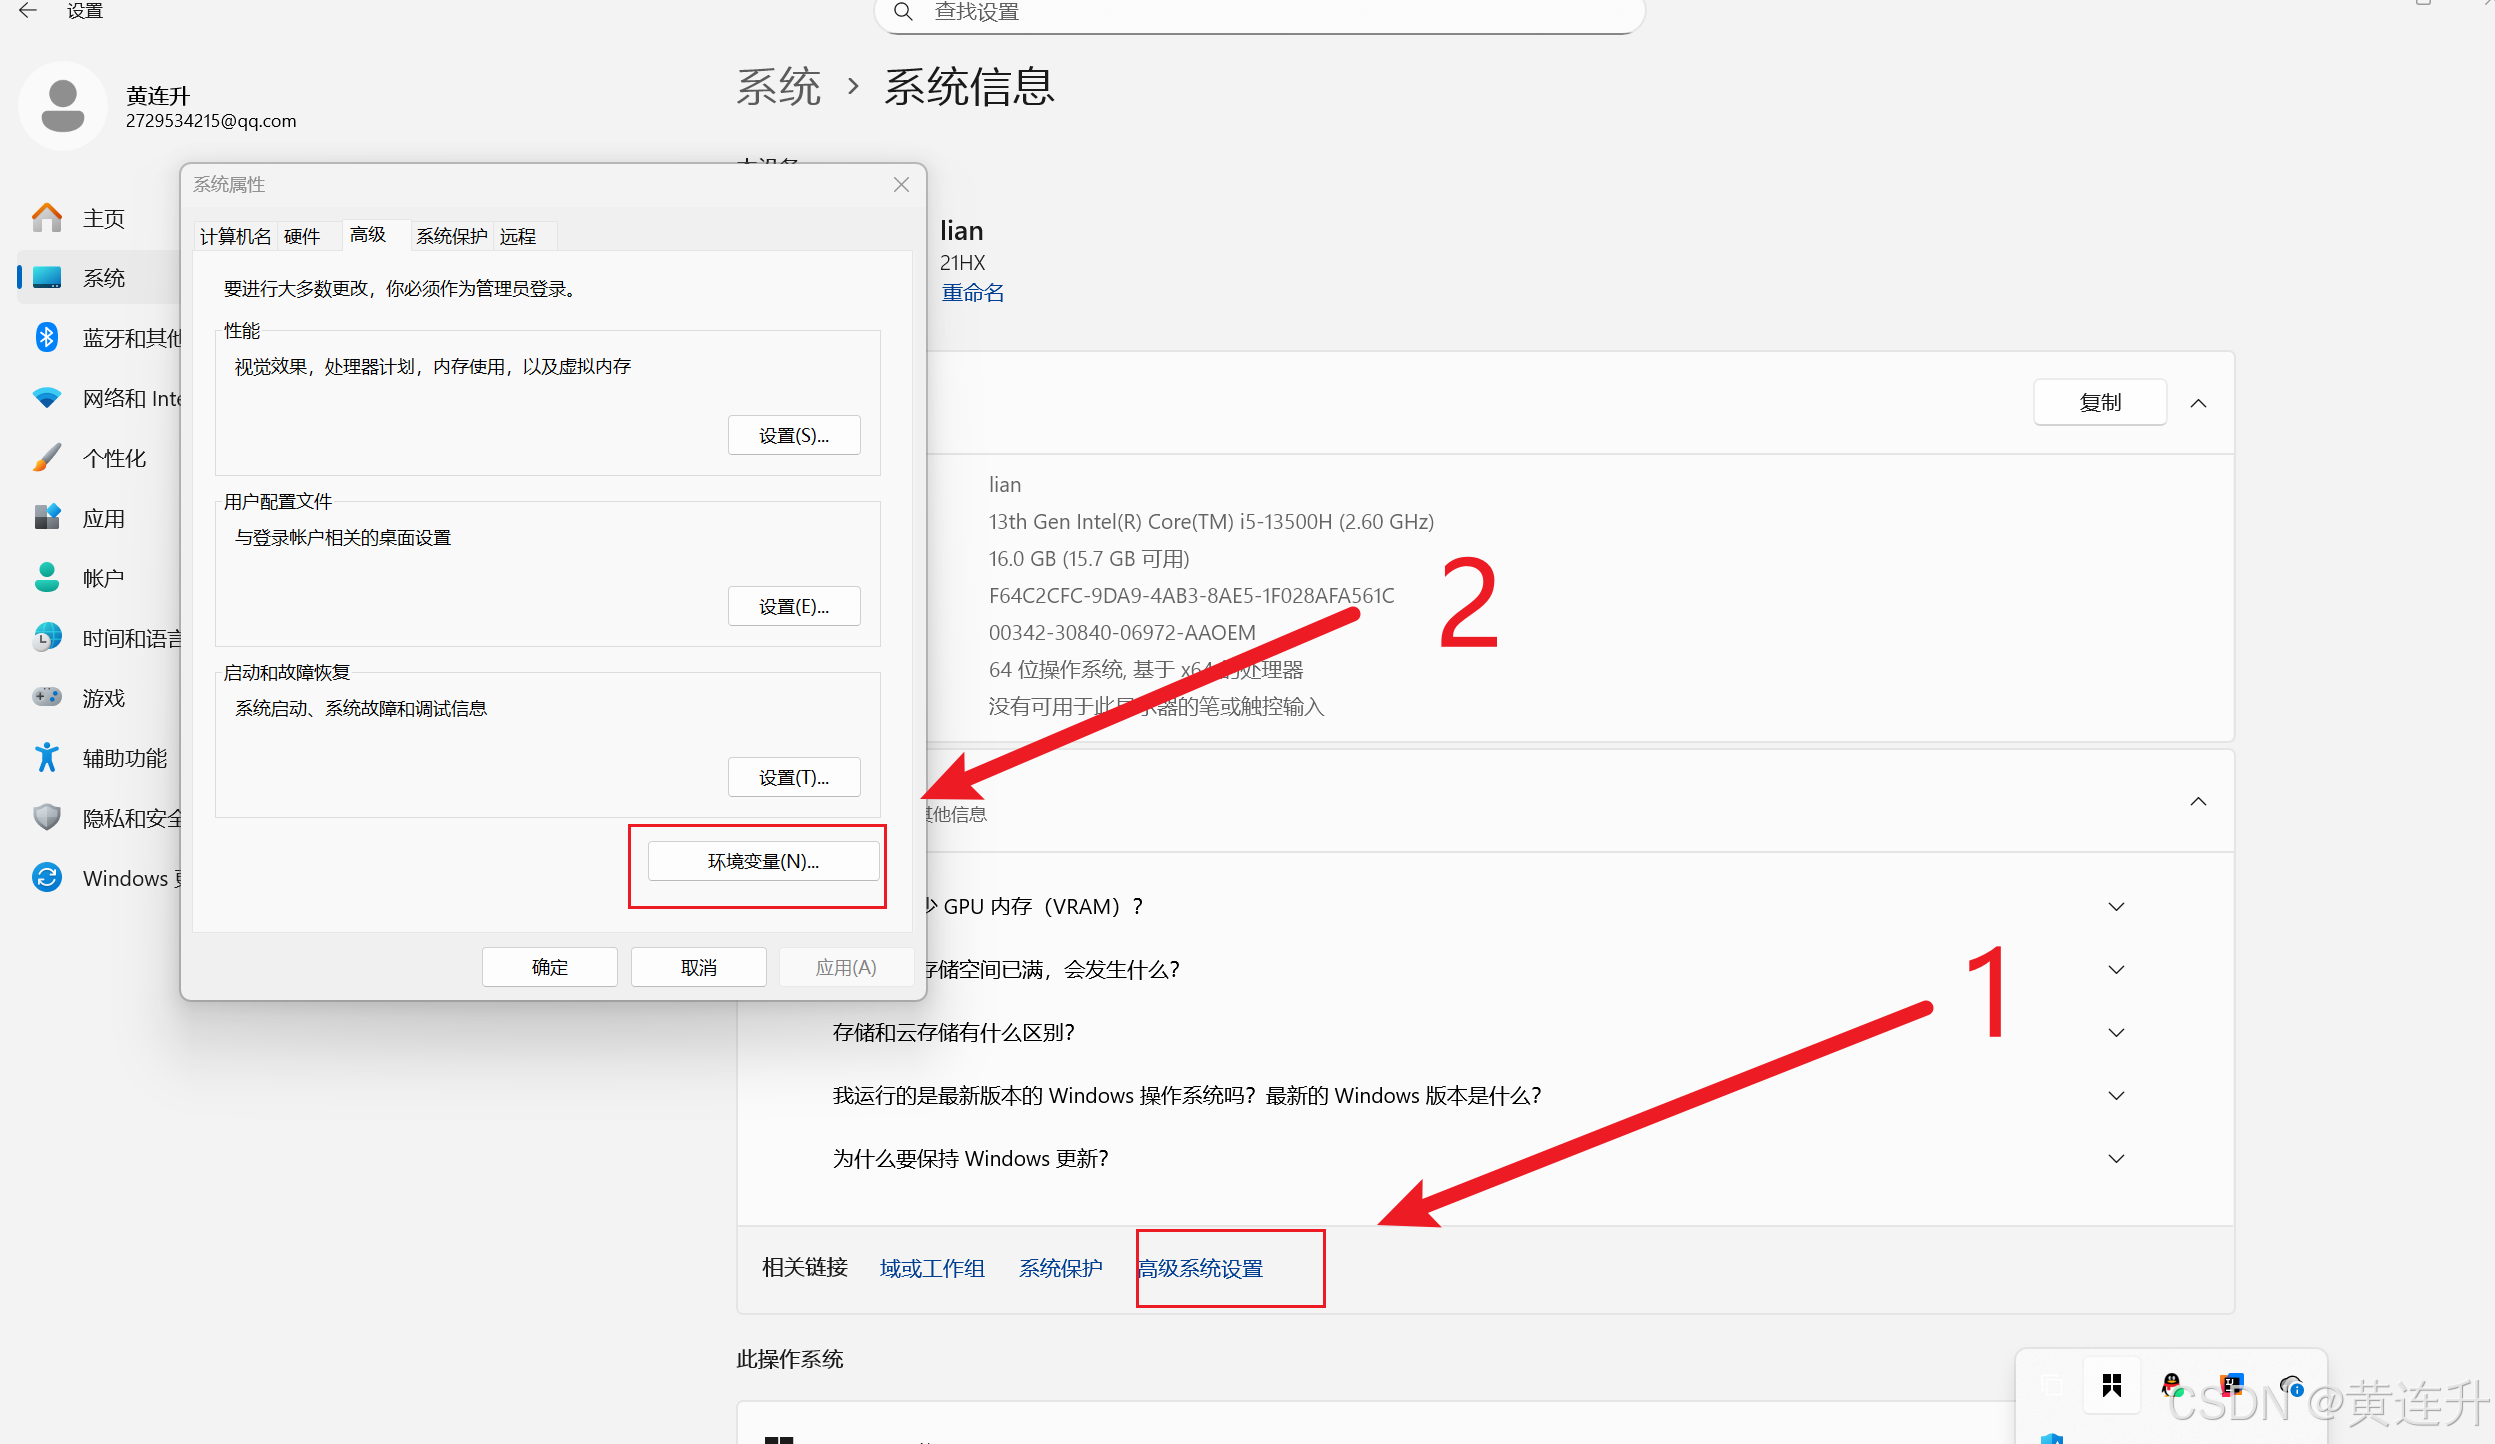Click the 重命名 link under lian
This screenshot has width=2495, height=1444.
tap(973, 293)
